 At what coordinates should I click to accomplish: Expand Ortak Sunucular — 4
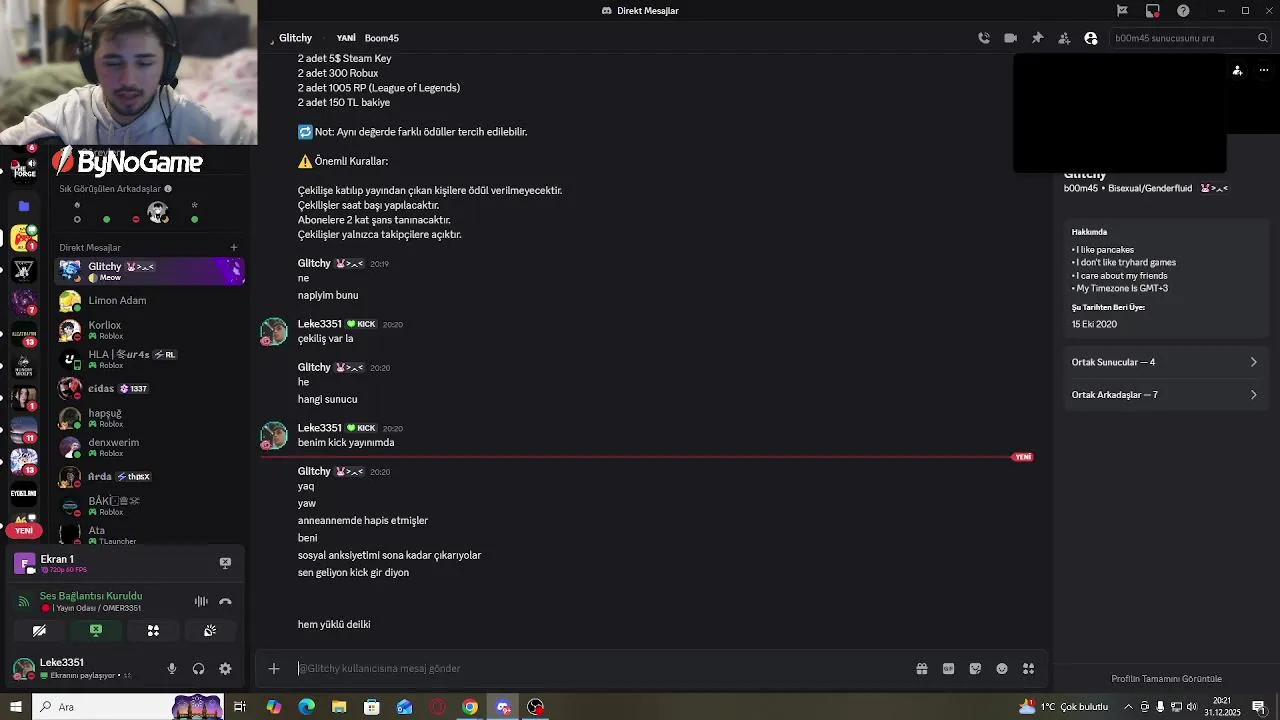pyautogui.click(x=1165, y=362)
